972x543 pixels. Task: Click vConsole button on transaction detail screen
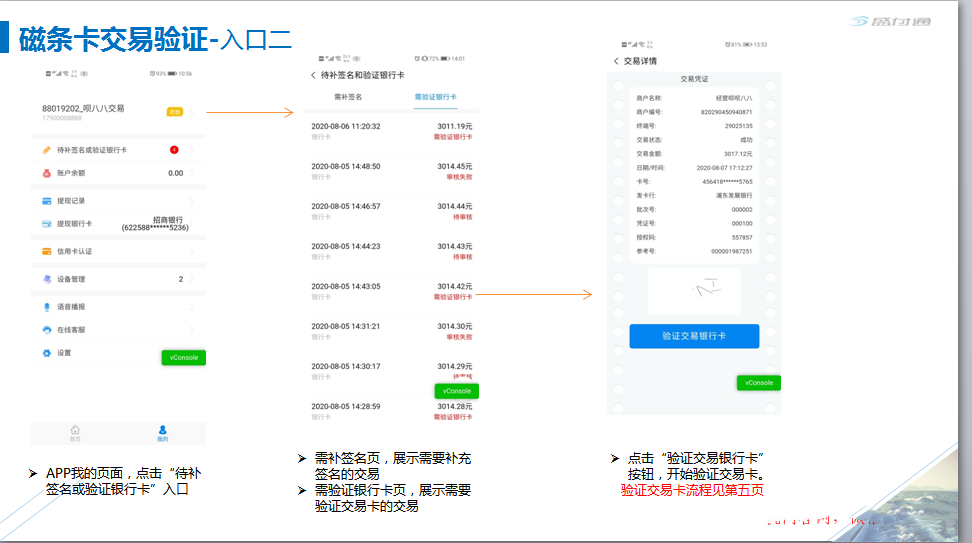(758, 383)
